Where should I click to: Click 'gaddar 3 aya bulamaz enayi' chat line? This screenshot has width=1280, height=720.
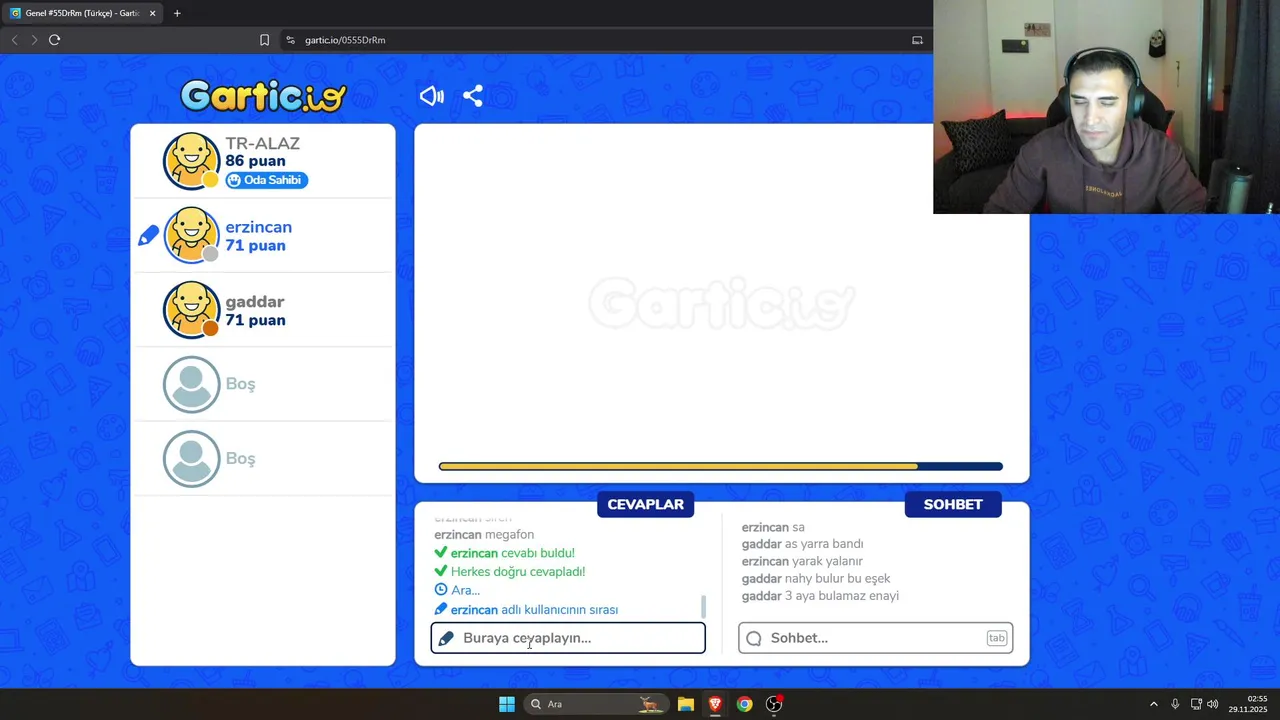click(x=820, y=596)
